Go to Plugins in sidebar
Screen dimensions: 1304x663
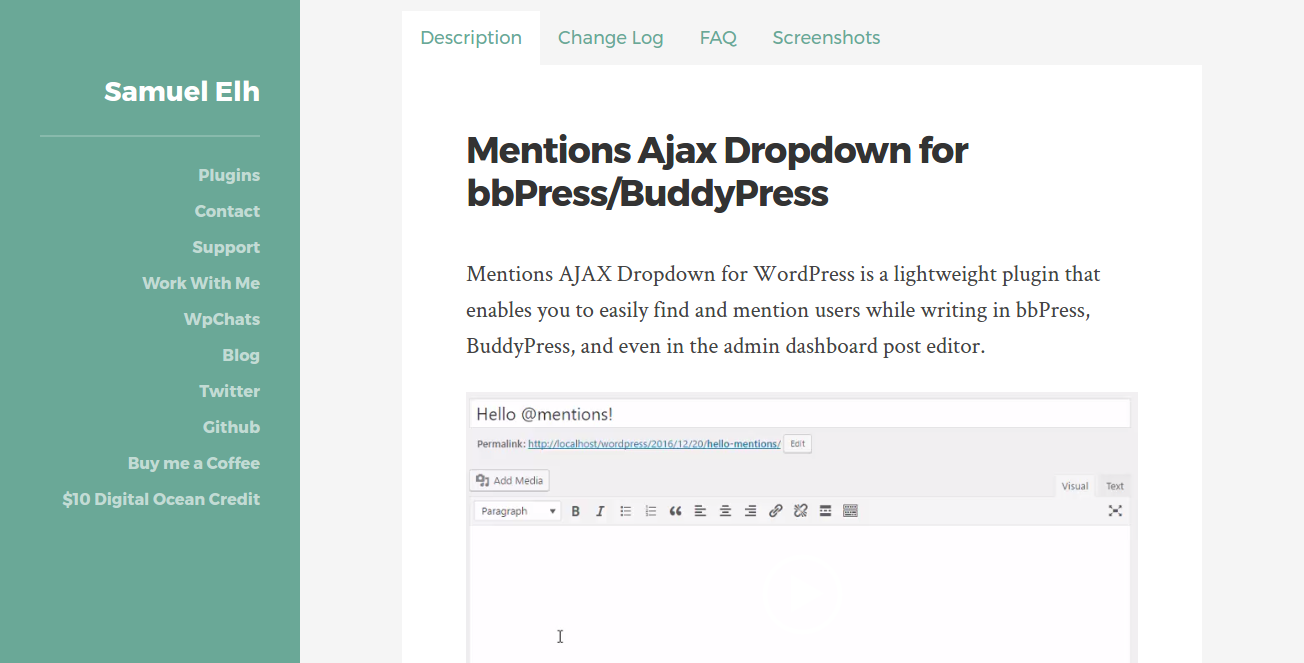pos(229,175)
